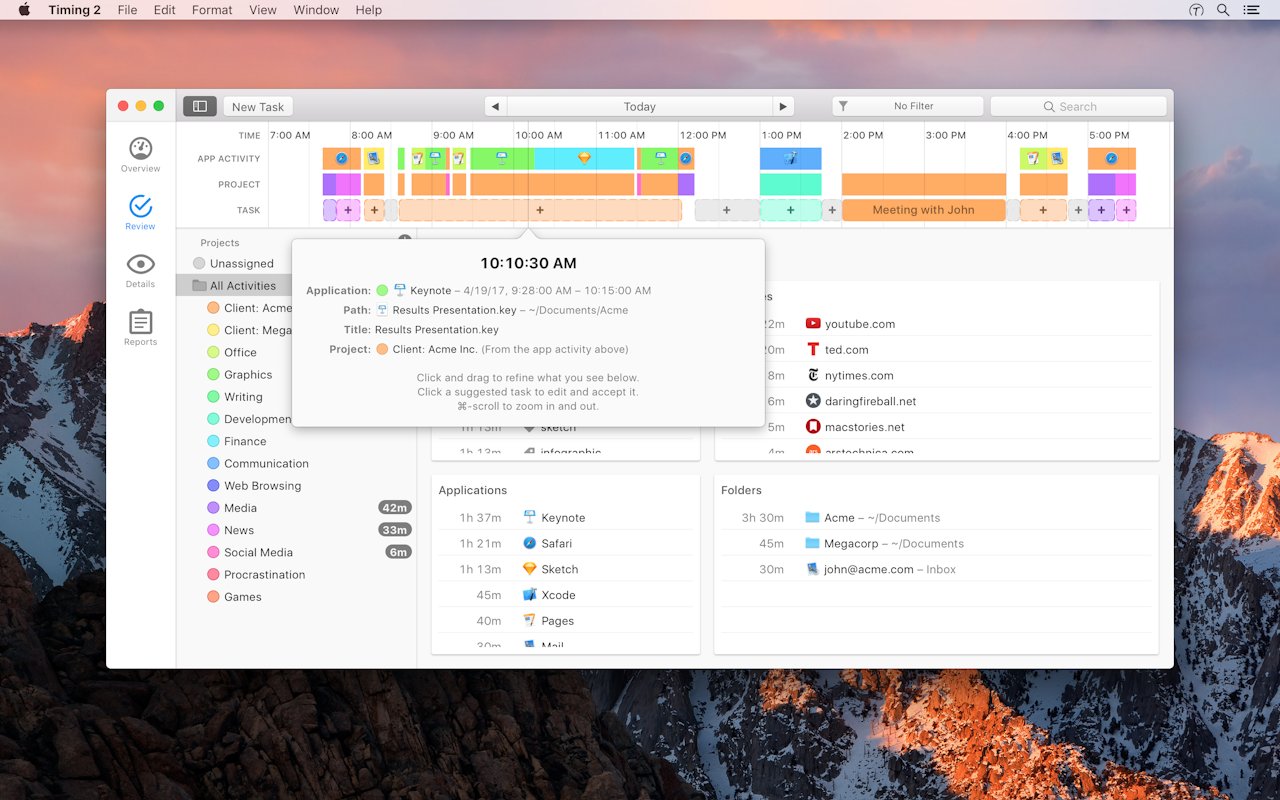The image size is (1280, 800).
Task: Click the Keynote icon in the Applications list
Action: tap(528, 517)
